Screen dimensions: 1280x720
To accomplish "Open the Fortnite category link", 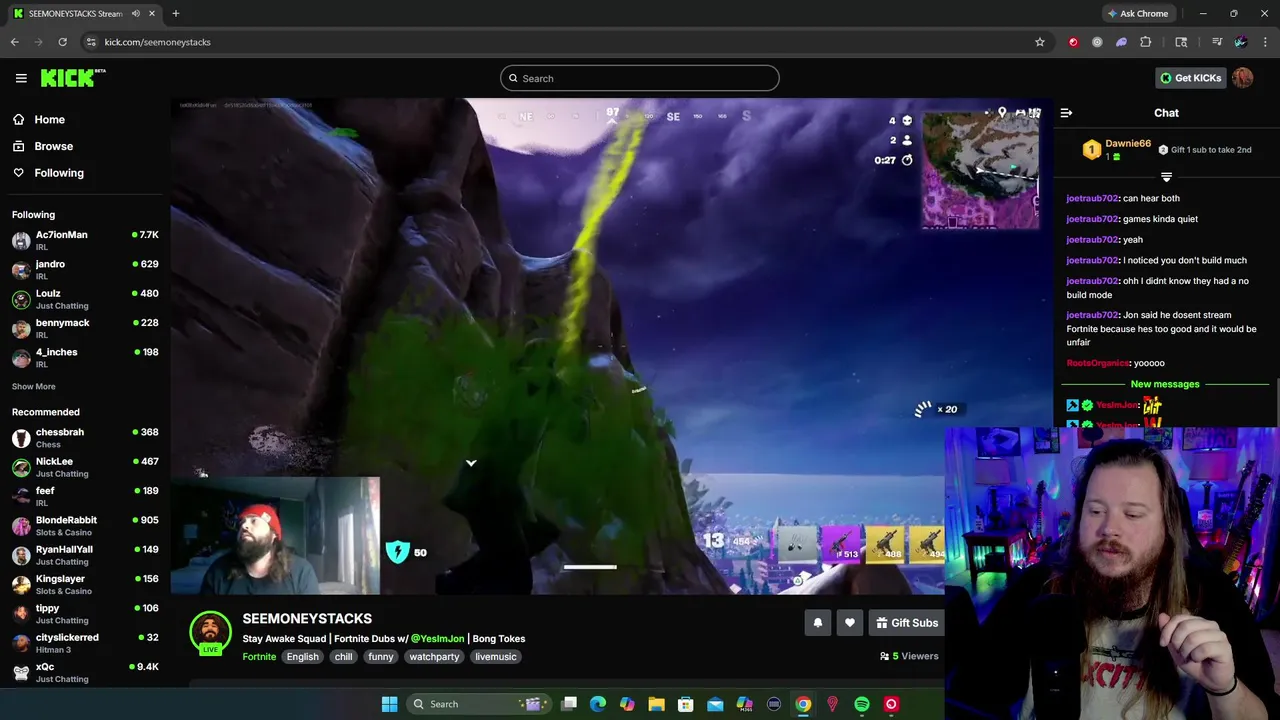I will tap(259, 657).
